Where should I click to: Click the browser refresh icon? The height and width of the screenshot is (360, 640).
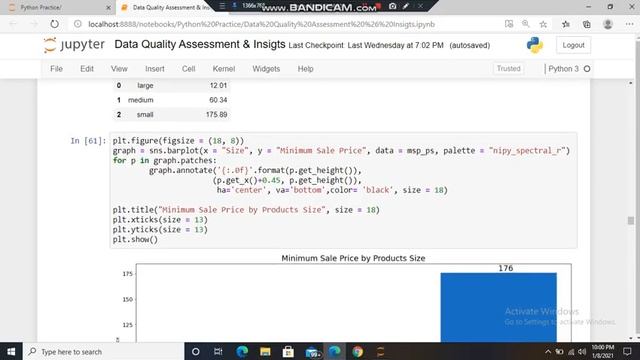coord(54,24)
